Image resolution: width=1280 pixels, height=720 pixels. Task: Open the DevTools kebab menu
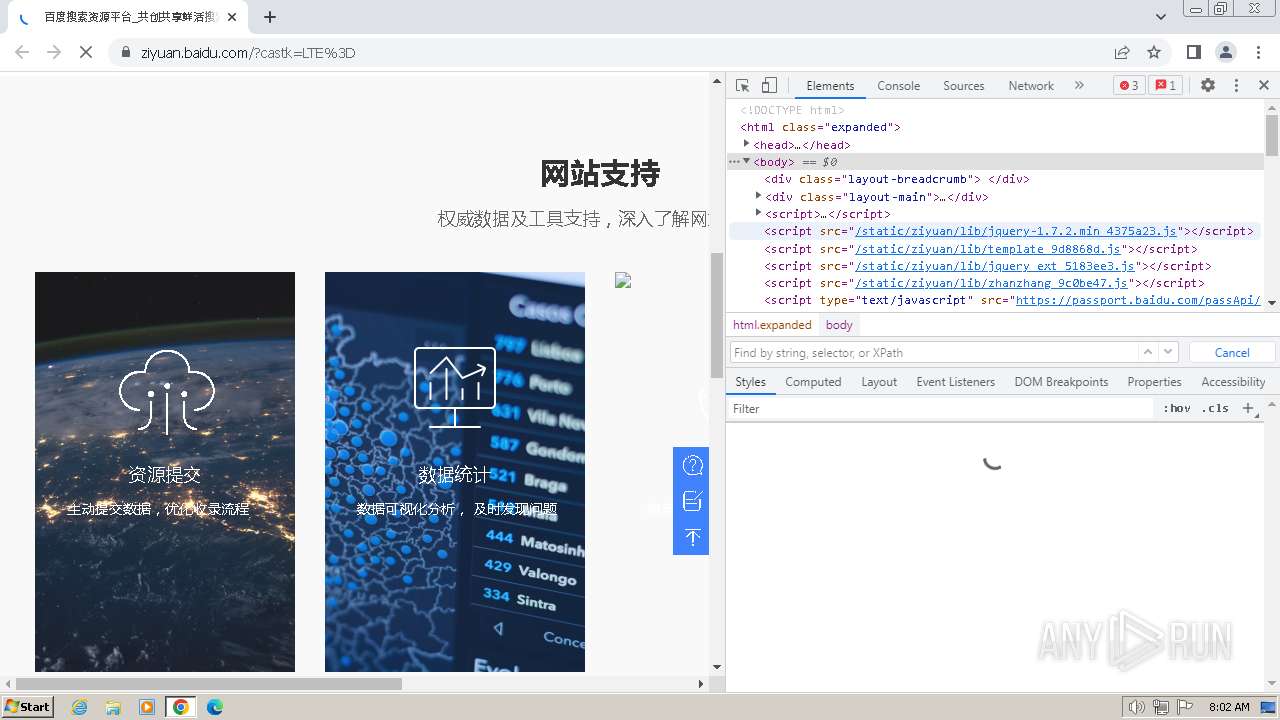(1236, 86)
